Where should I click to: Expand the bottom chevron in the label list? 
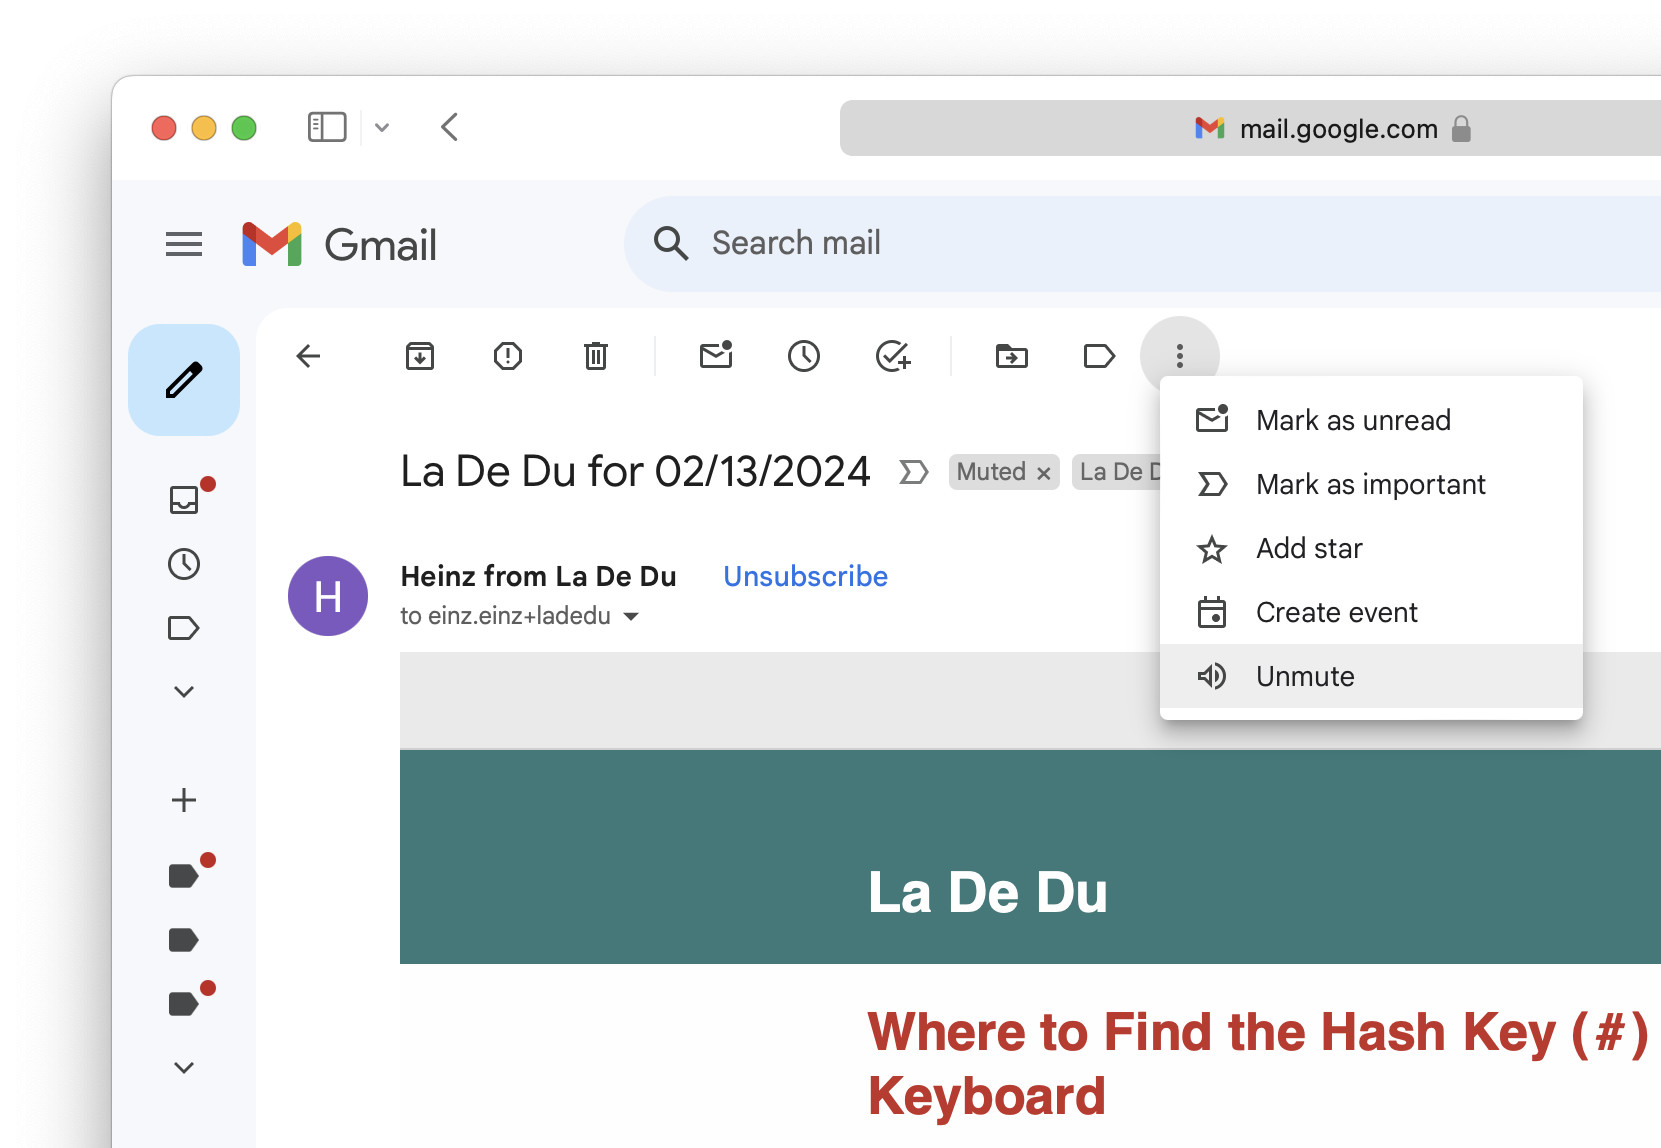[184, 1068]
